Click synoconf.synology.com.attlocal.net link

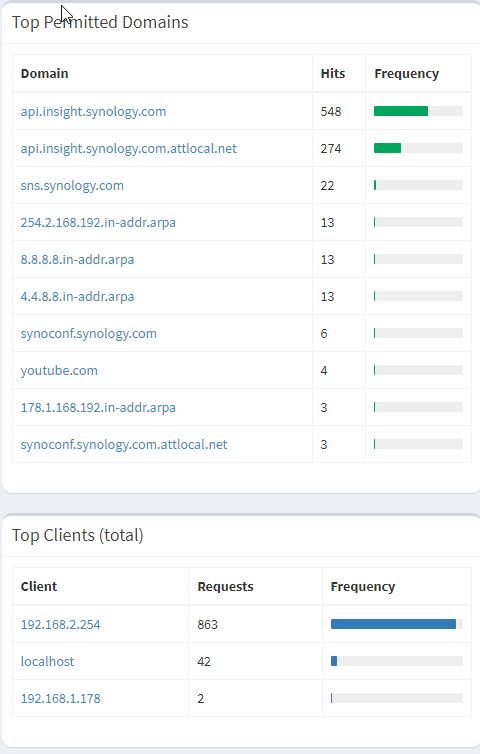click(x=124, y=444)
